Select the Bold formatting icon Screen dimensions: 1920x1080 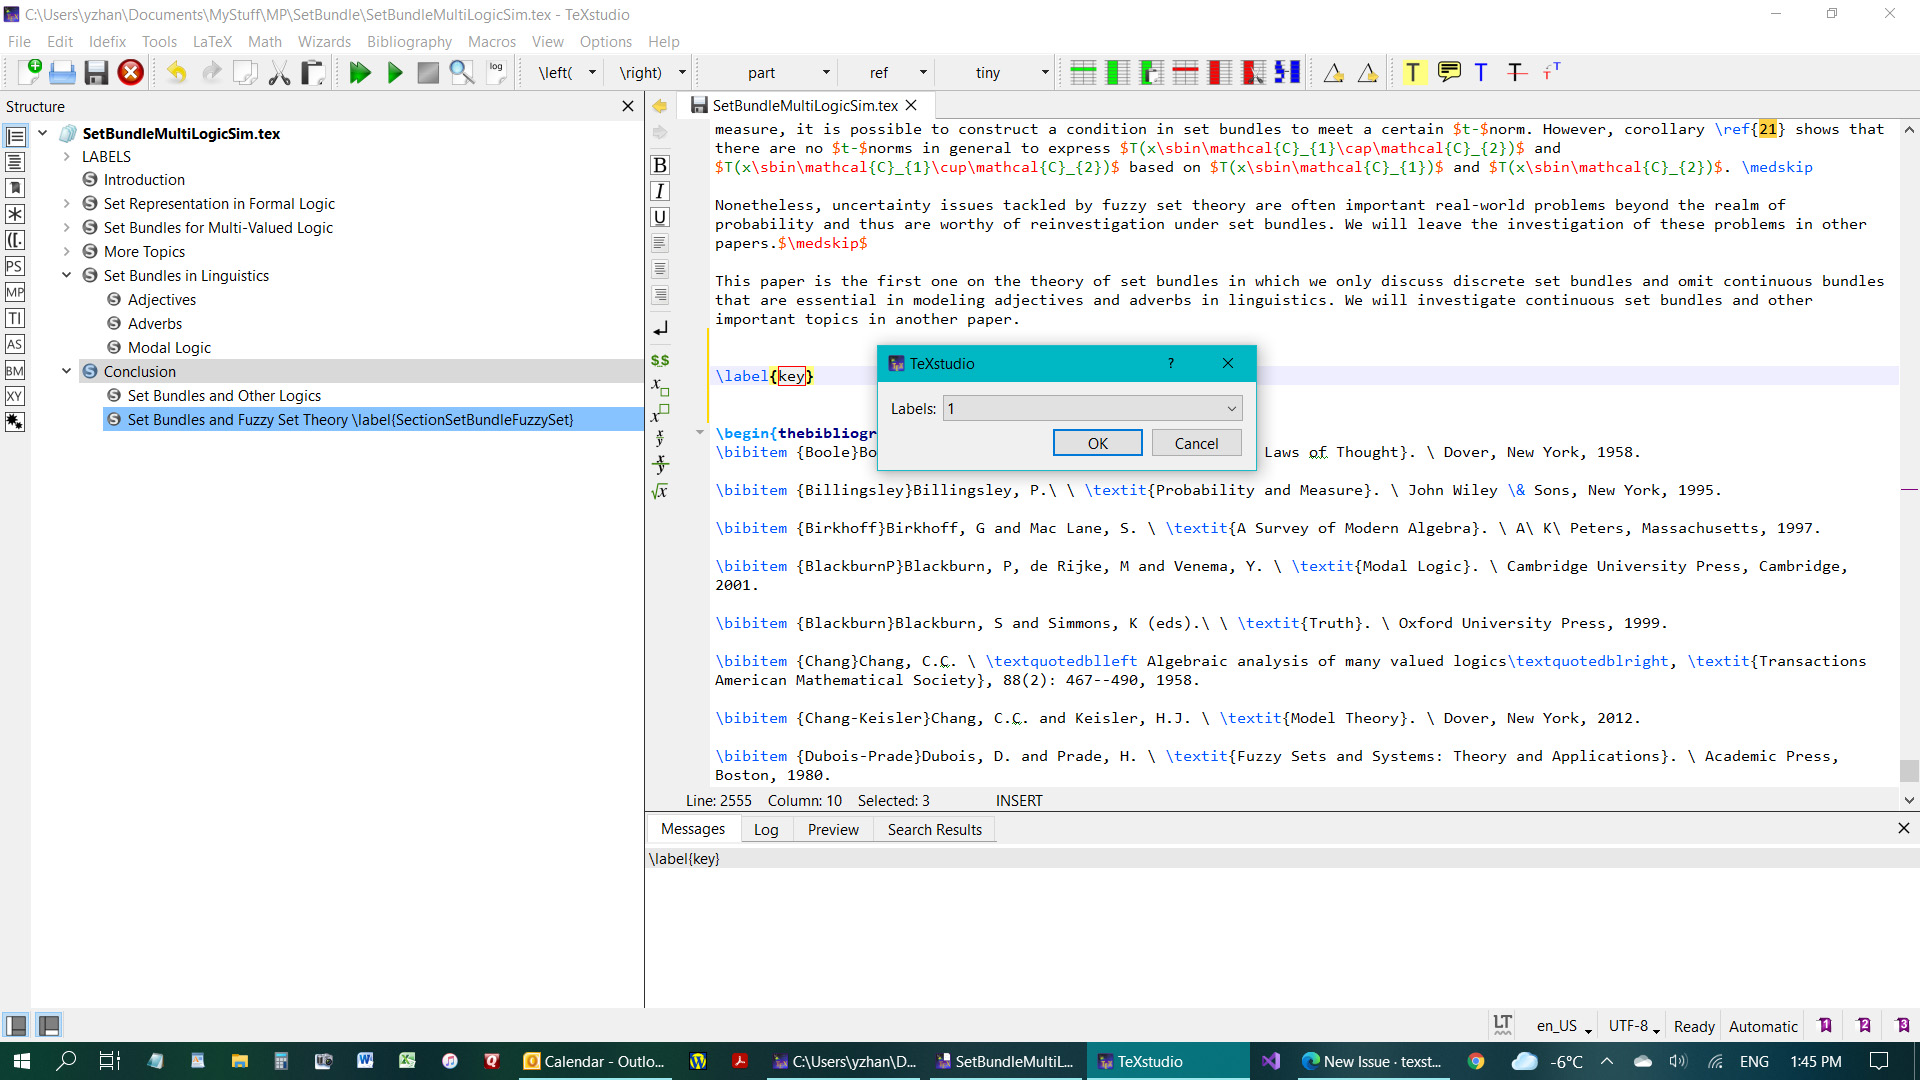[659, 164]
